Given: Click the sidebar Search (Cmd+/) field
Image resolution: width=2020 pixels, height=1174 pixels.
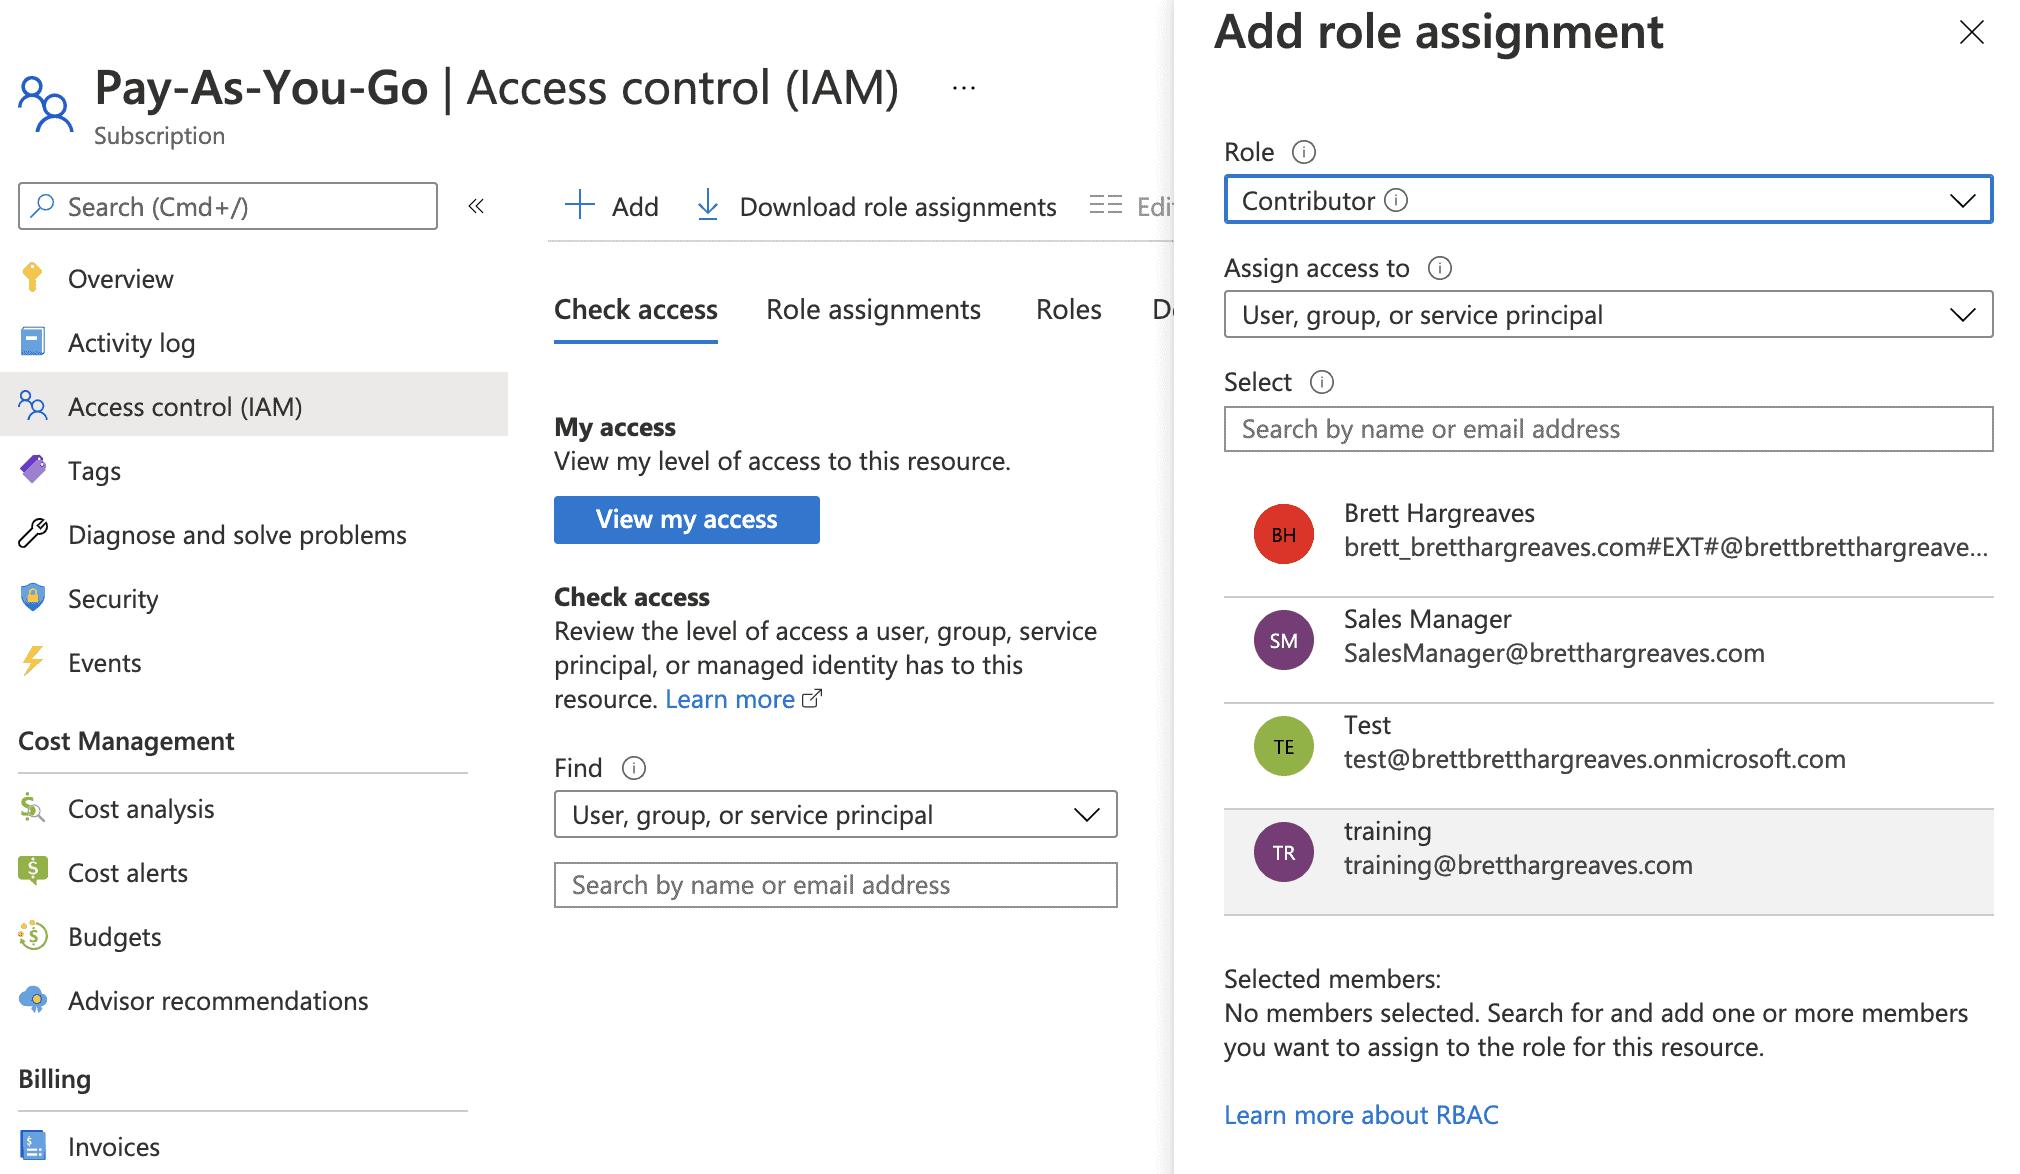Looking at the screenshot, I should pyautogui.click(x=228, y=206).
